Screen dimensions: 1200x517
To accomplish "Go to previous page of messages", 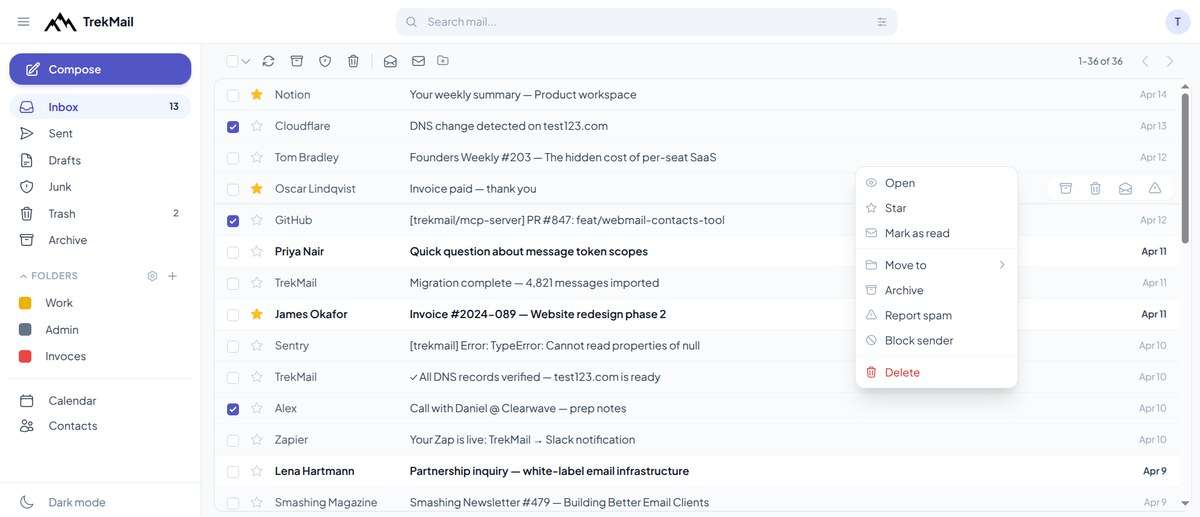I will click(1145, 61).
